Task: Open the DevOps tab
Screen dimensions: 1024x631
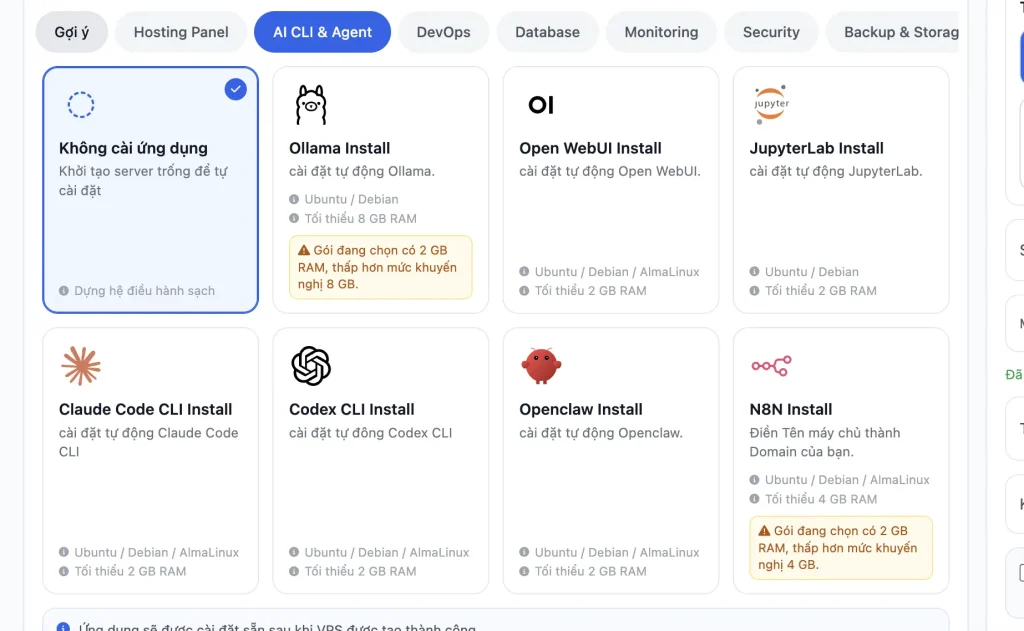Action: coord(443,32)
